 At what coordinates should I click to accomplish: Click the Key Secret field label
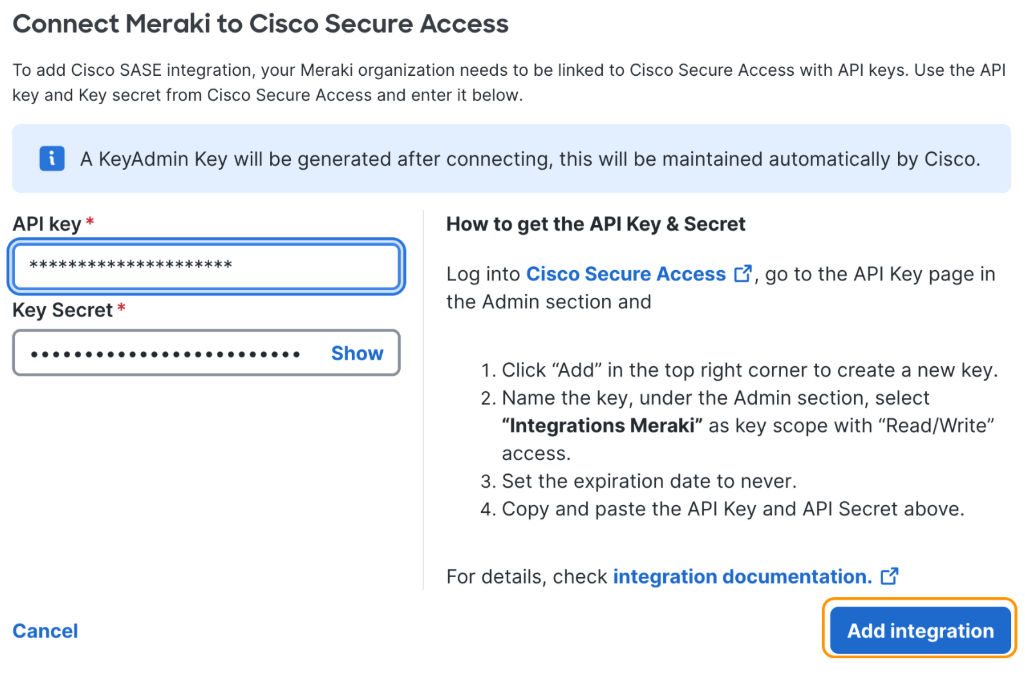click(x=62, y=310)
